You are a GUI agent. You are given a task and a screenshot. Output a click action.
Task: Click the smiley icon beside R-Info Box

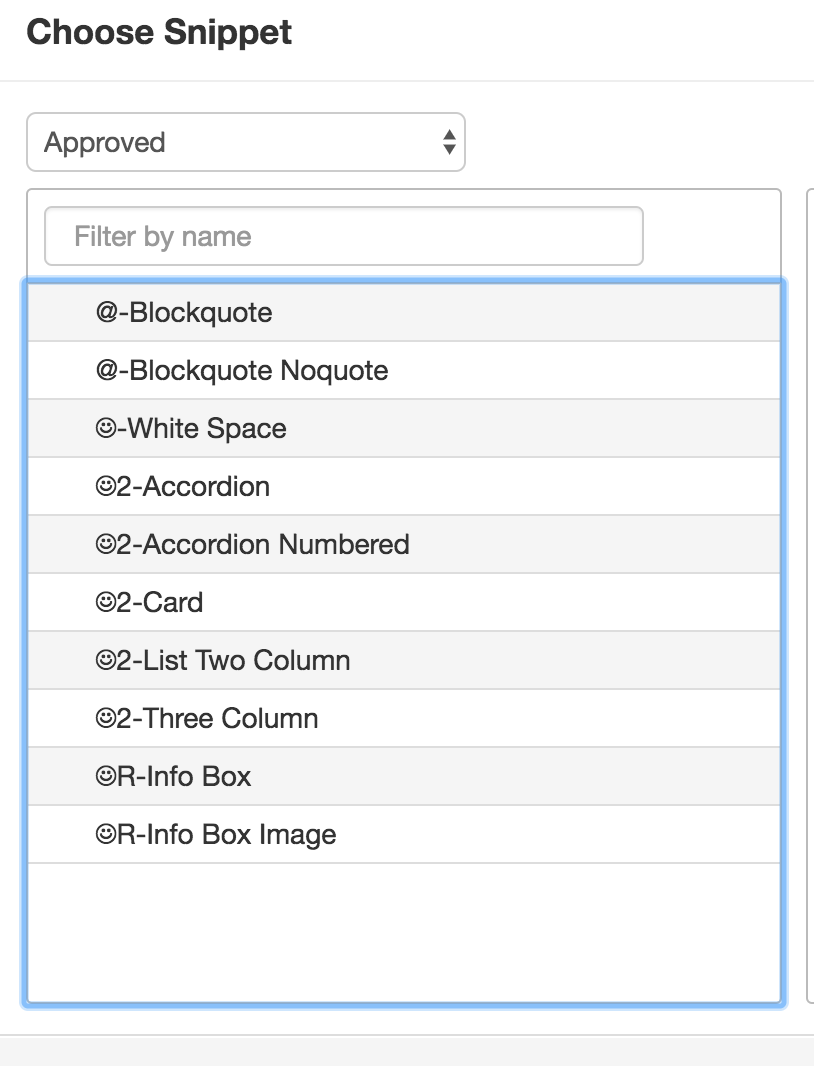tap(105, 776)
